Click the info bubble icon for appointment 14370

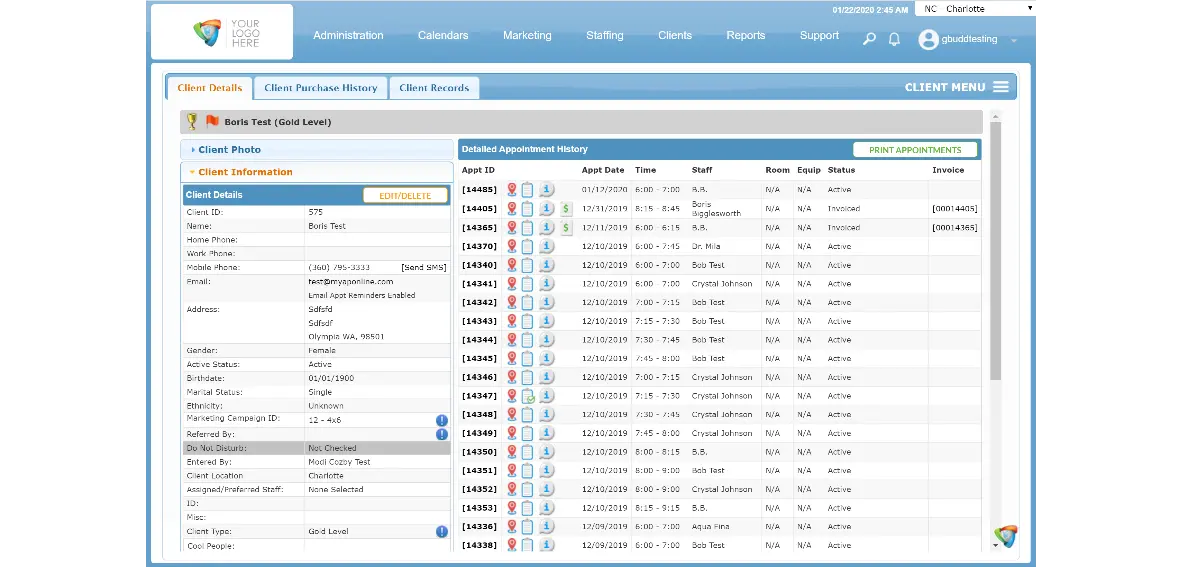547,247
